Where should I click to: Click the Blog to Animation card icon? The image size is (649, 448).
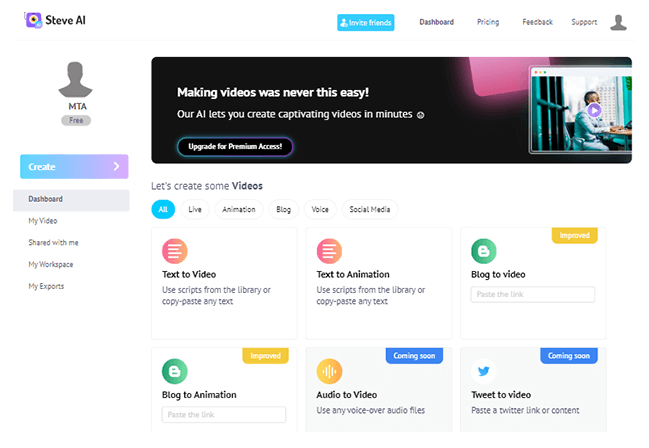175,371
